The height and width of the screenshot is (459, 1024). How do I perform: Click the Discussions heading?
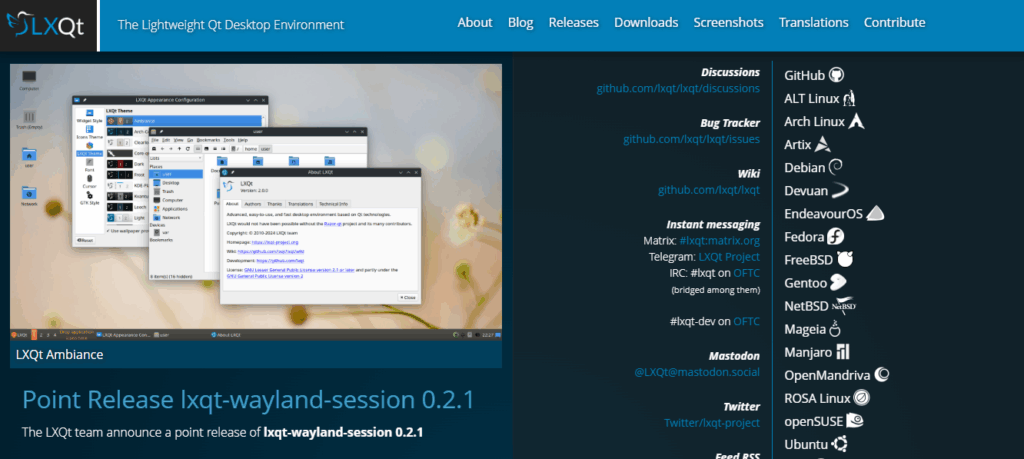coord(731,72)
